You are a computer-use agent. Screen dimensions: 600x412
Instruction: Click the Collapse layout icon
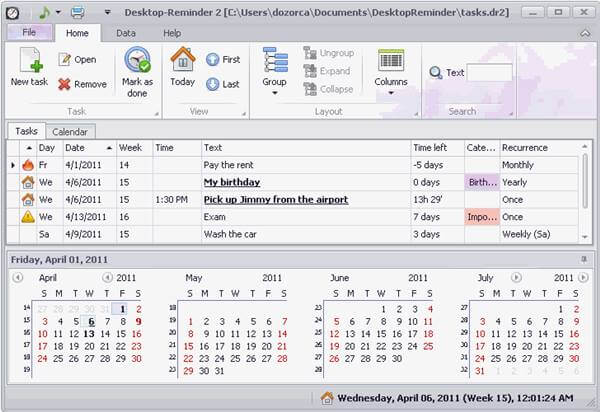click(x=310, y=89)
